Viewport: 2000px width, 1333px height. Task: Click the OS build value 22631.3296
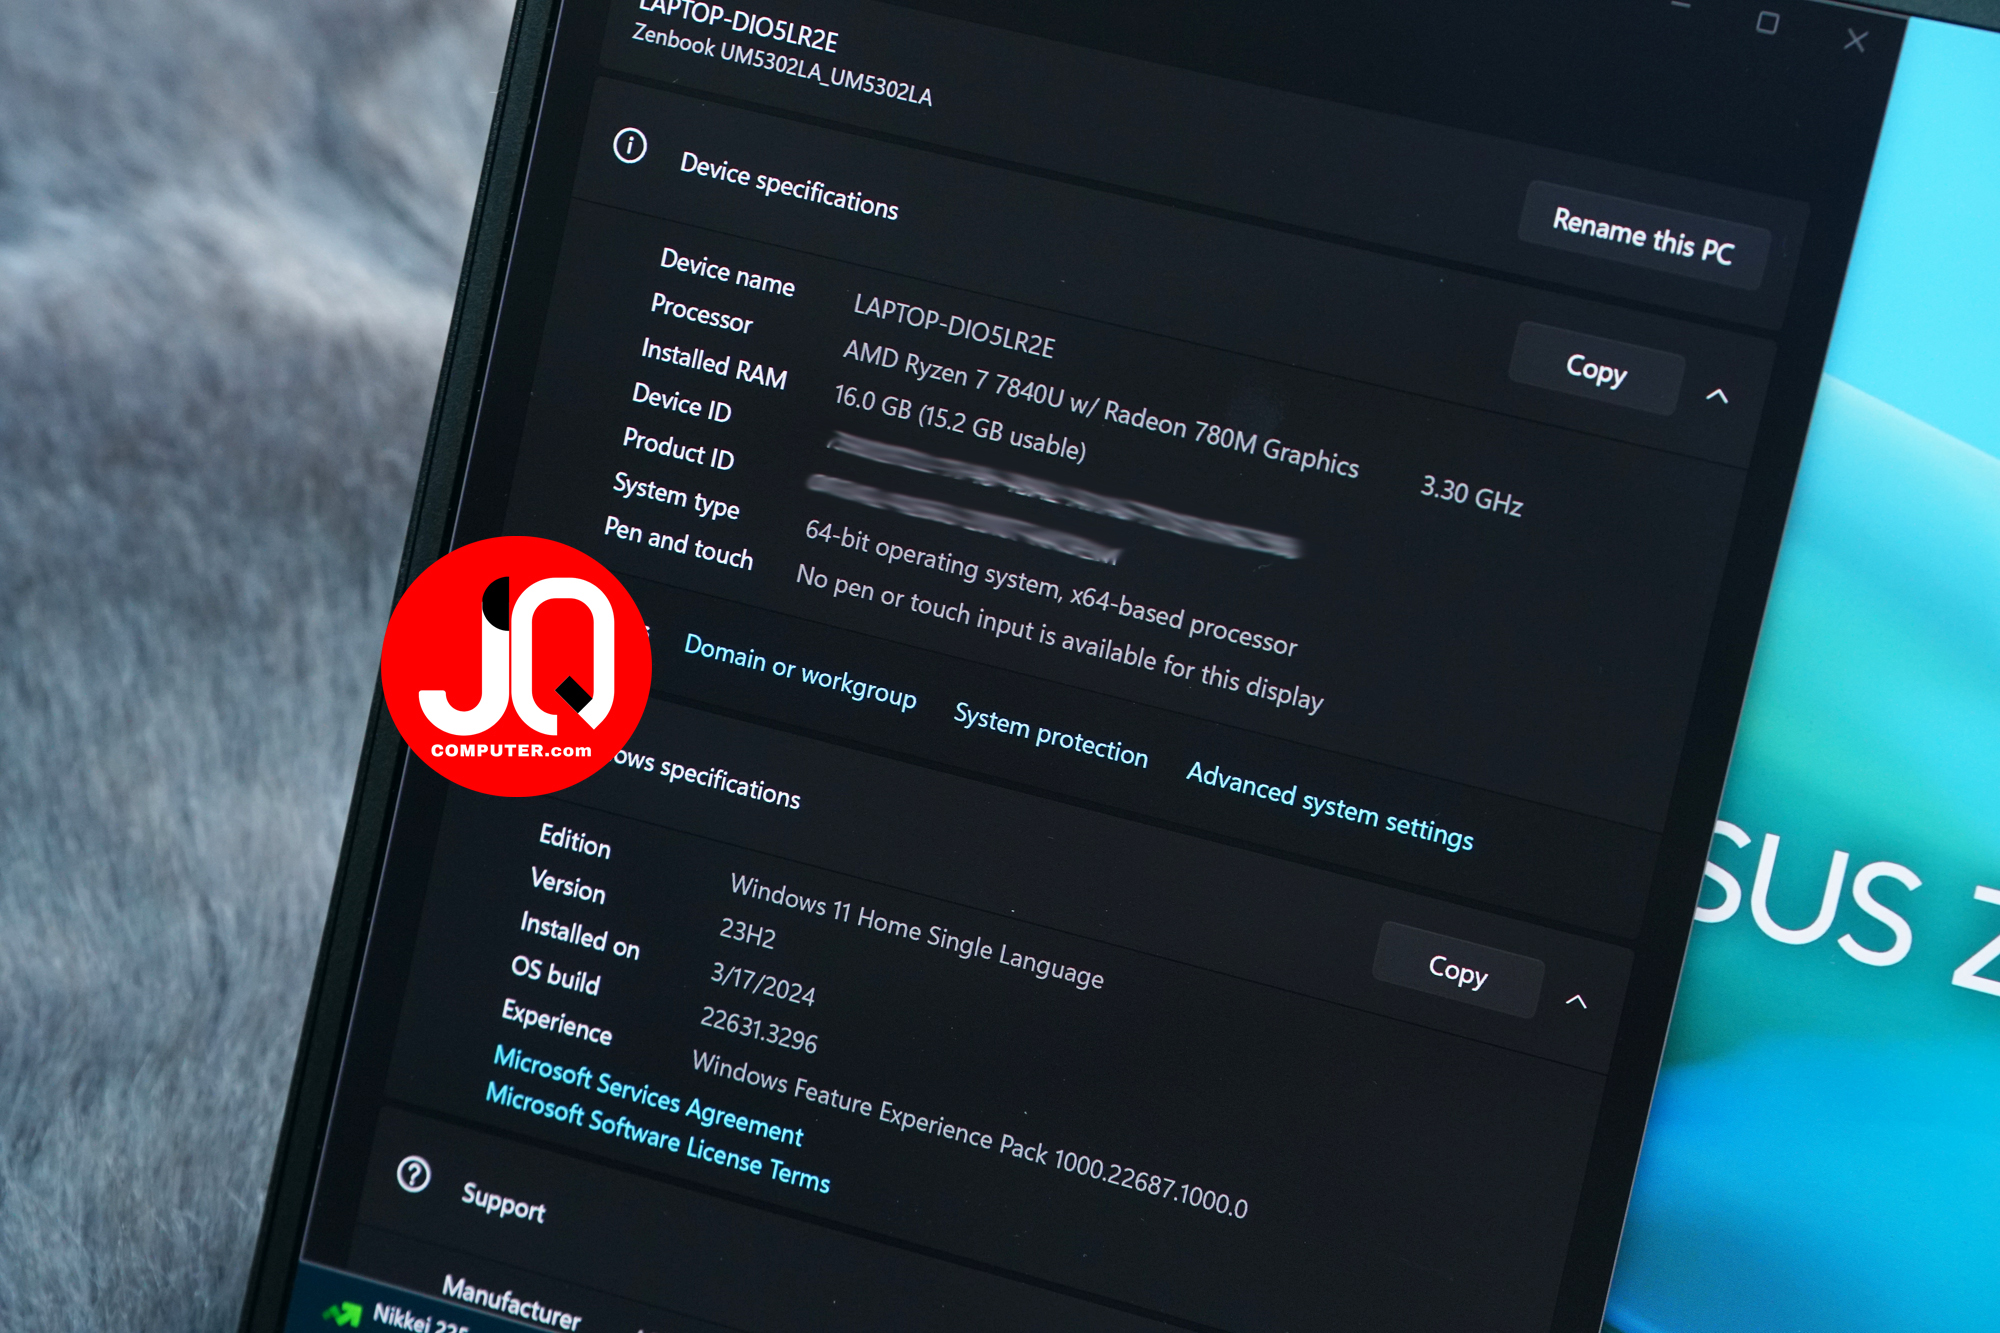pyautogui.click(x=759, y=1030)
